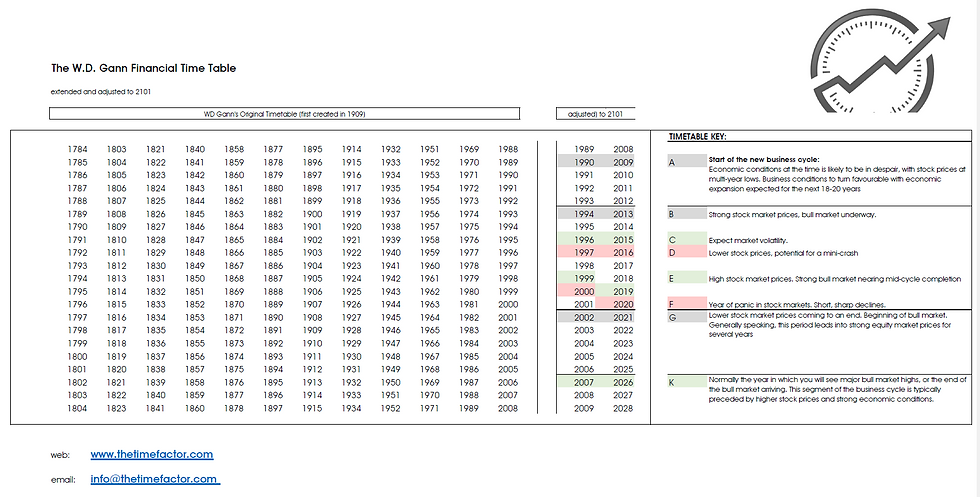
Task: Open the info@thetimefactor.com email link
Action: click(154, 479)
